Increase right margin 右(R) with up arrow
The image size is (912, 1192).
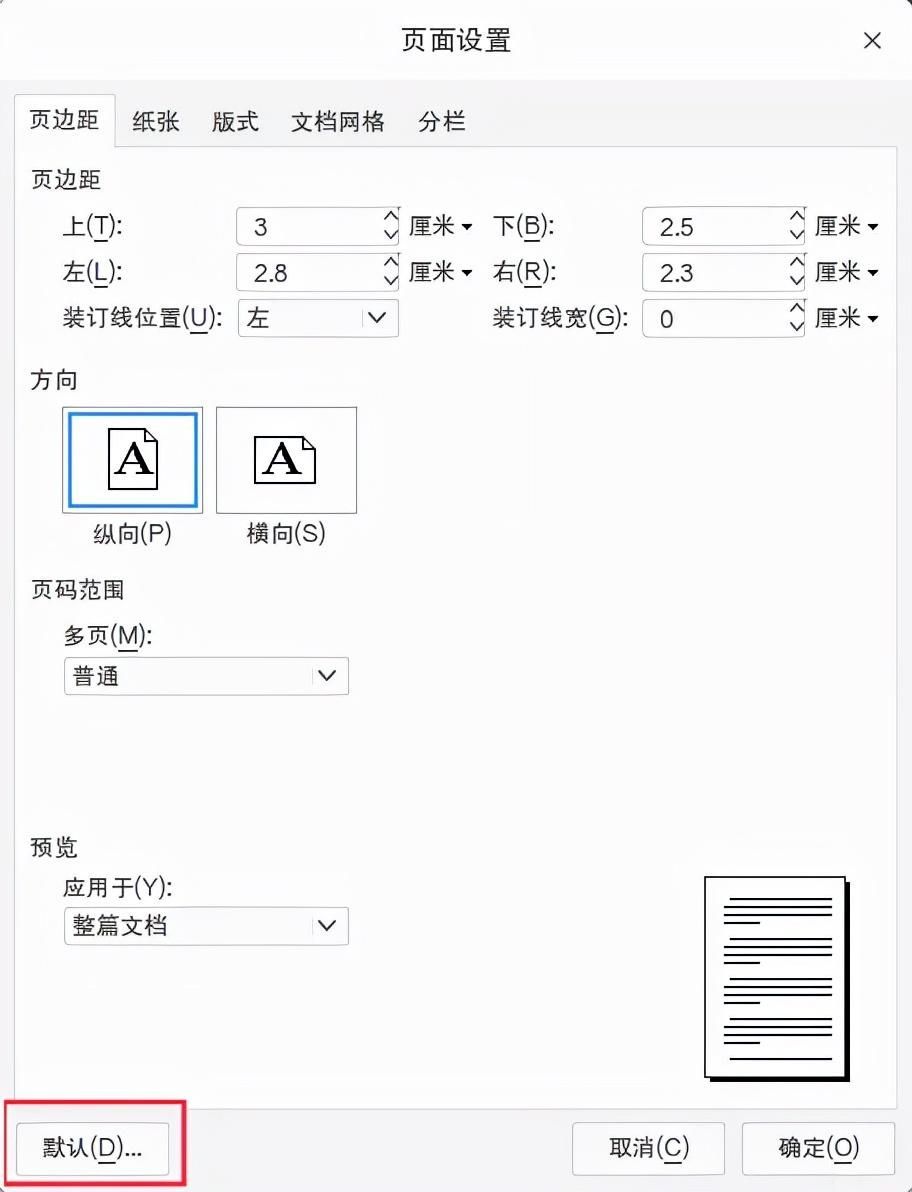[796, 263]
